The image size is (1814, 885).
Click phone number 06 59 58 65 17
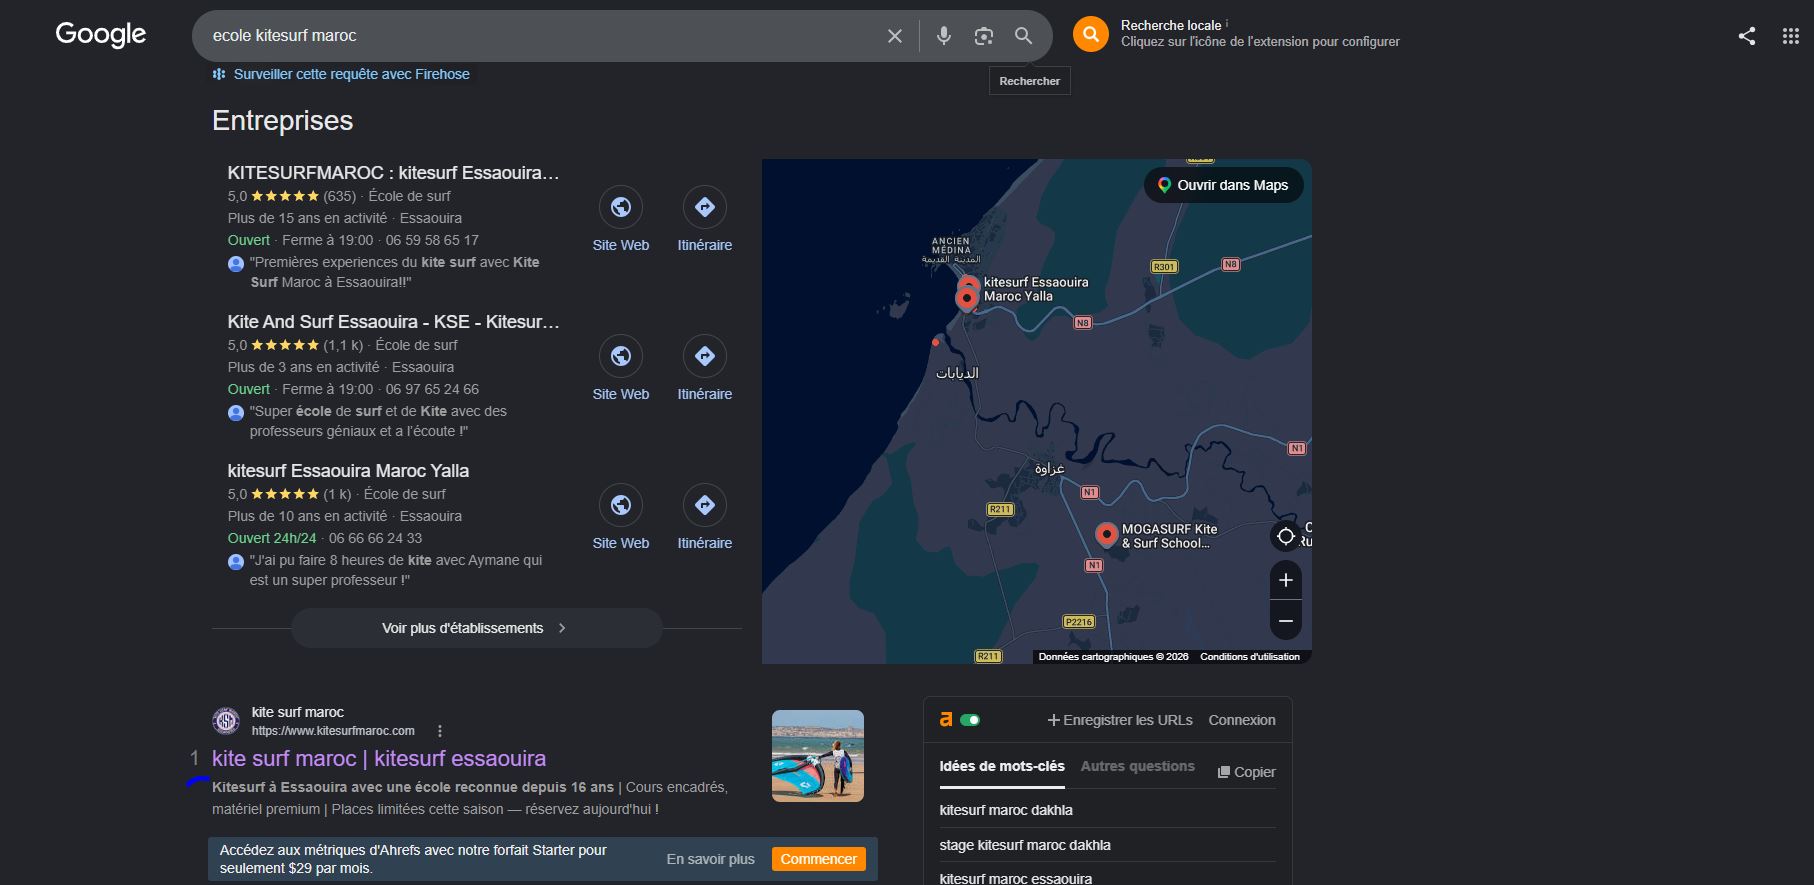coord(432,240)
